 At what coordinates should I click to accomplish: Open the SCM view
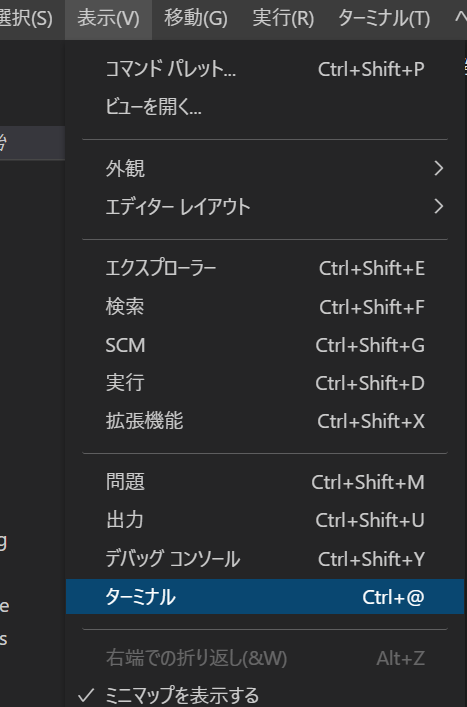(x=265, y=345)
